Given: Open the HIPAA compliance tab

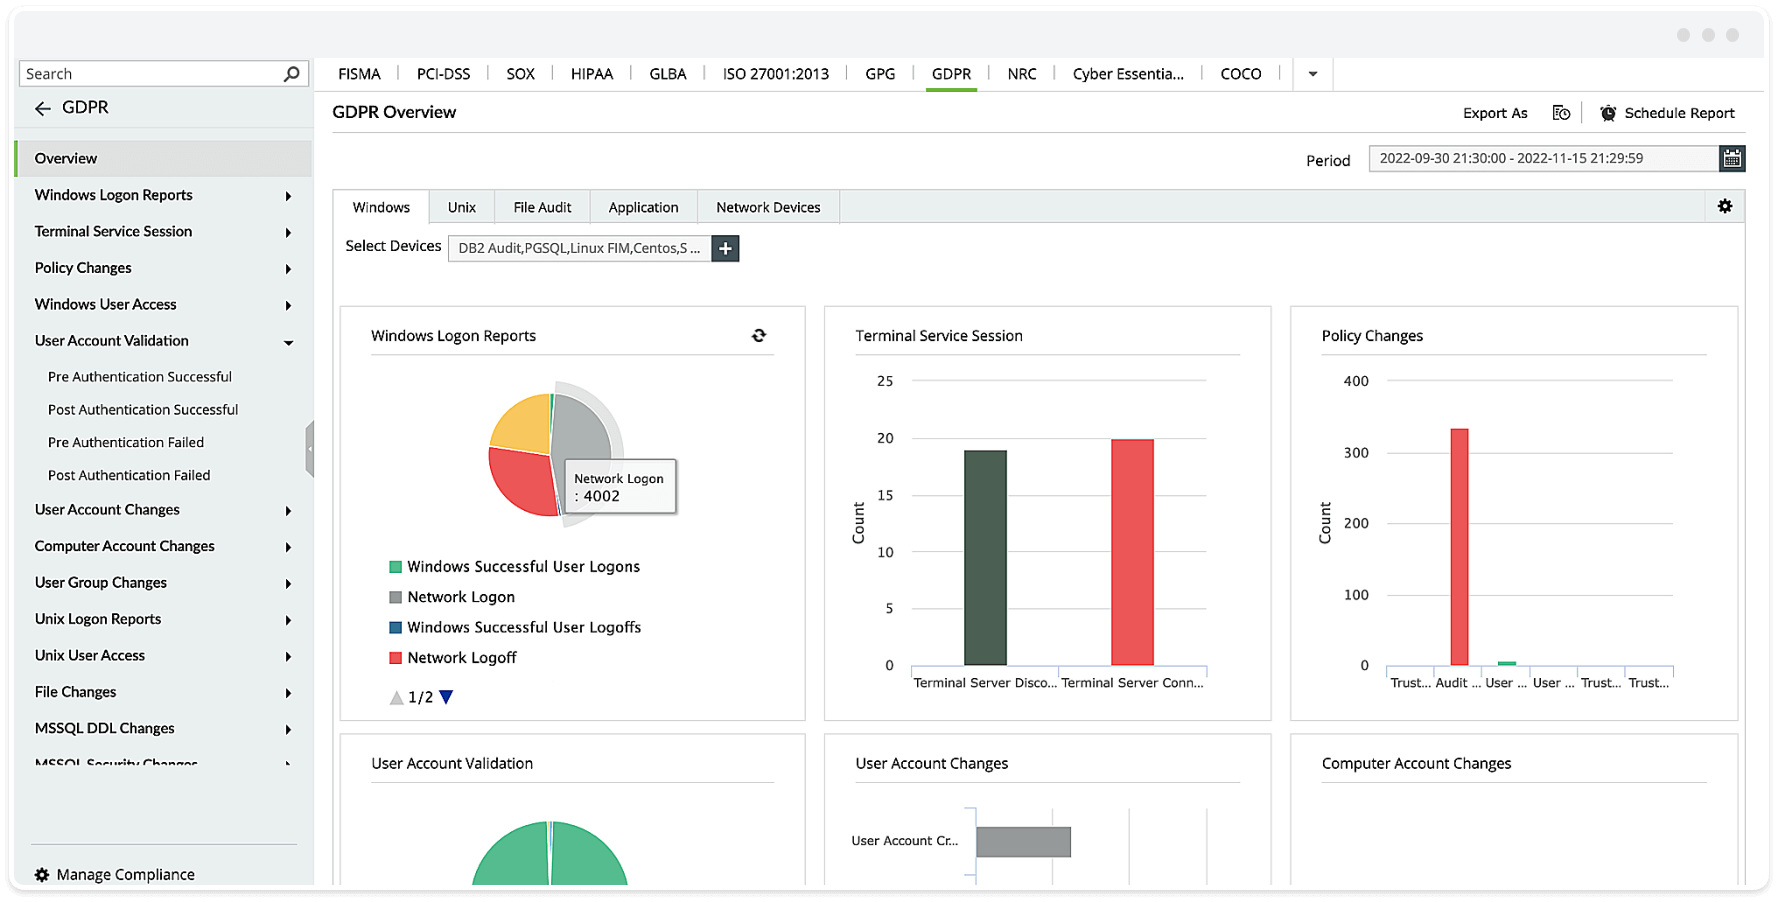Looking at the screenshot, I should coord(592,74).
